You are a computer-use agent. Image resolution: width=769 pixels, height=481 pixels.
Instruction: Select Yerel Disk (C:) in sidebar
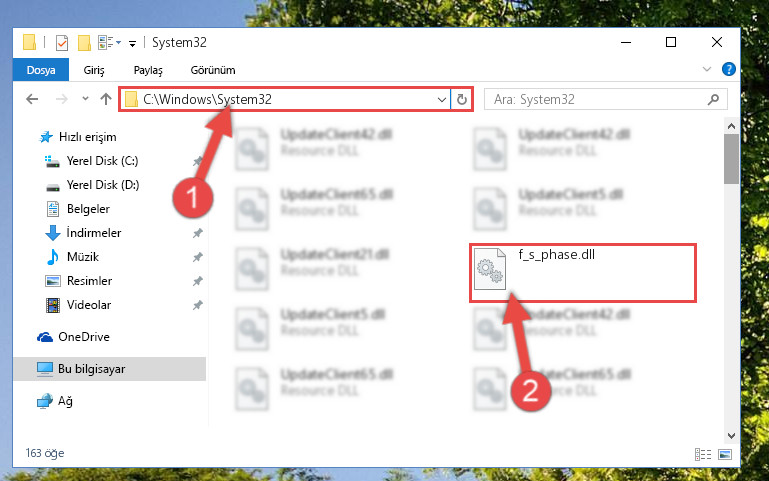[103, 161]
